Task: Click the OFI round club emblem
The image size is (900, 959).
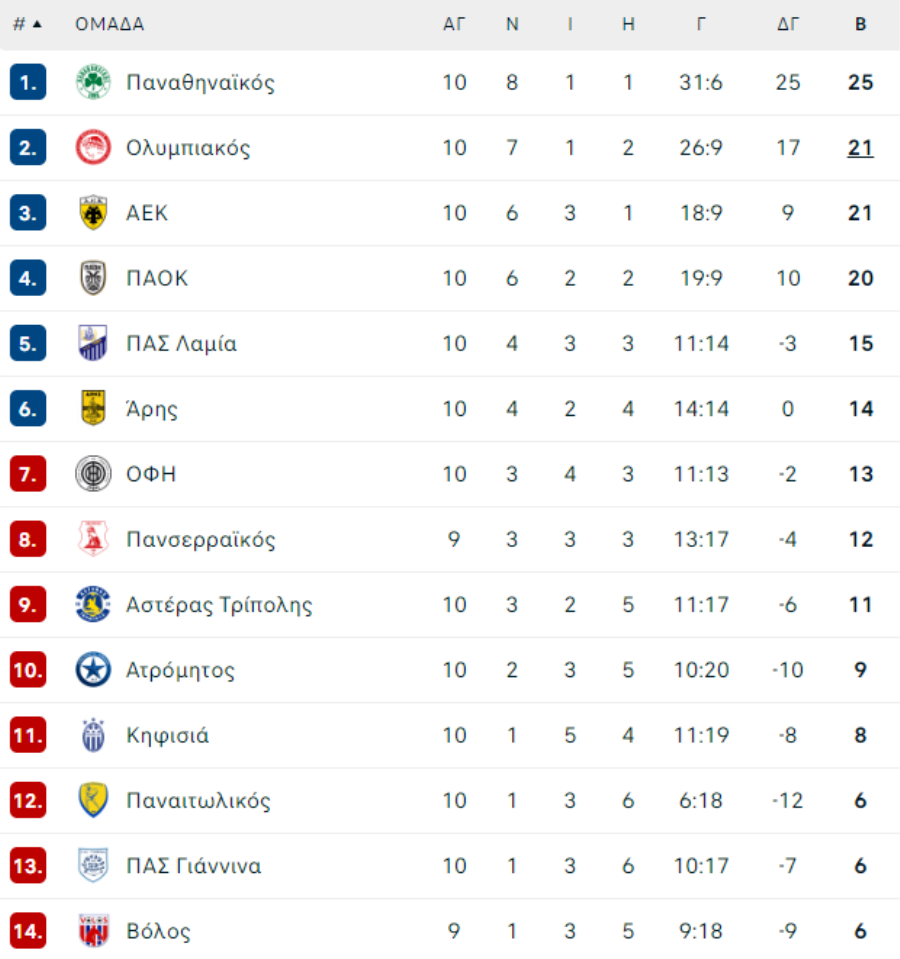Action: [x=93, y=474]
